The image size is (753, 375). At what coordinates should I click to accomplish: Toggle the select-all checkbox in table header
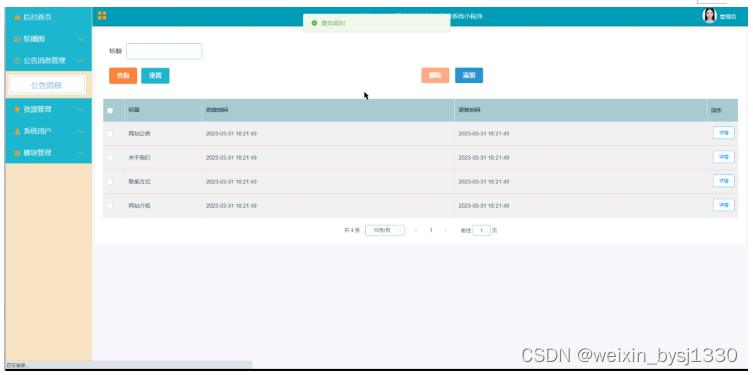[110, 110]
